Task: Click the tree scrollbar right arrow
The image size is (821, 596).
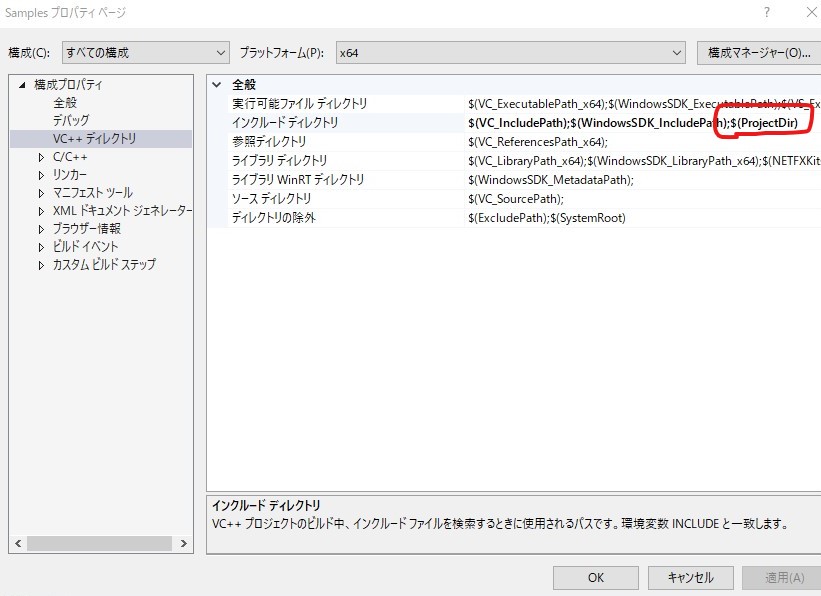Action: [183, 544]
